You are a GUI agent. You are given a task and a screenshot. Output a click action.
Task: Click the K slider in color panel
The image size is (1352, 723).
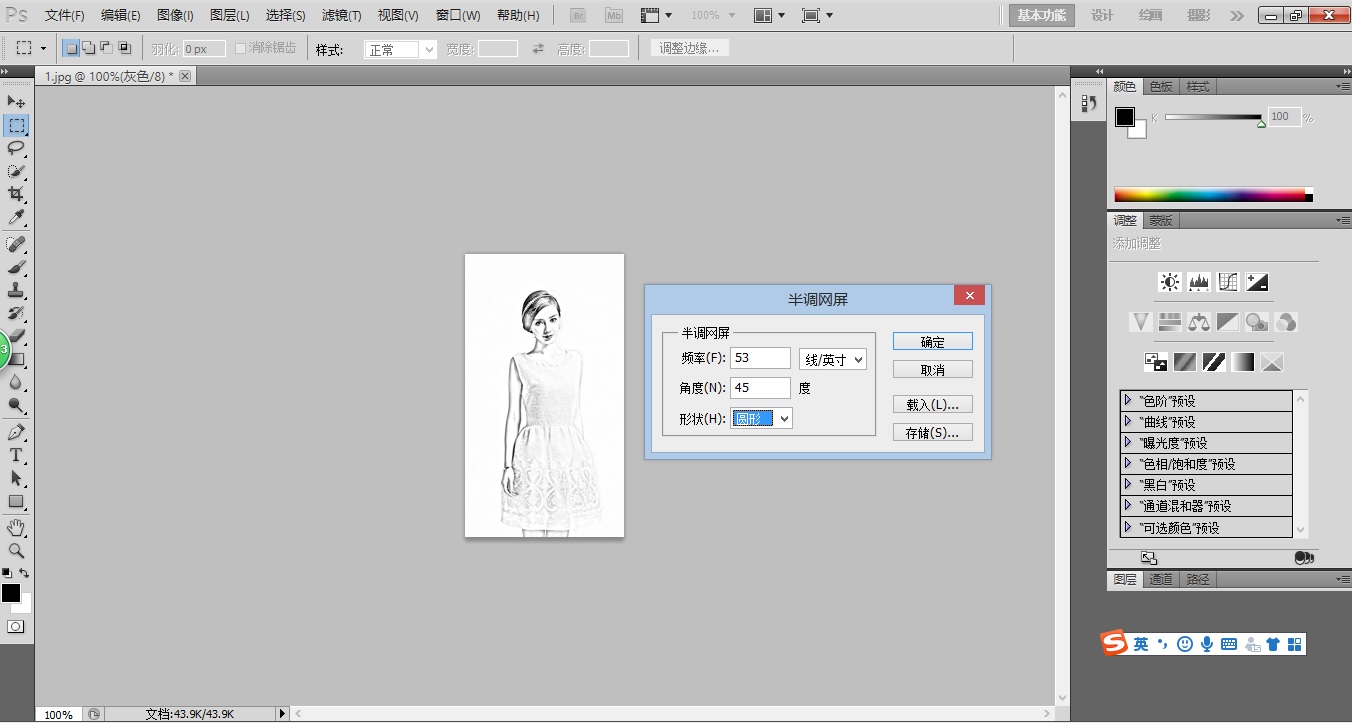[x=1212, y=118]
